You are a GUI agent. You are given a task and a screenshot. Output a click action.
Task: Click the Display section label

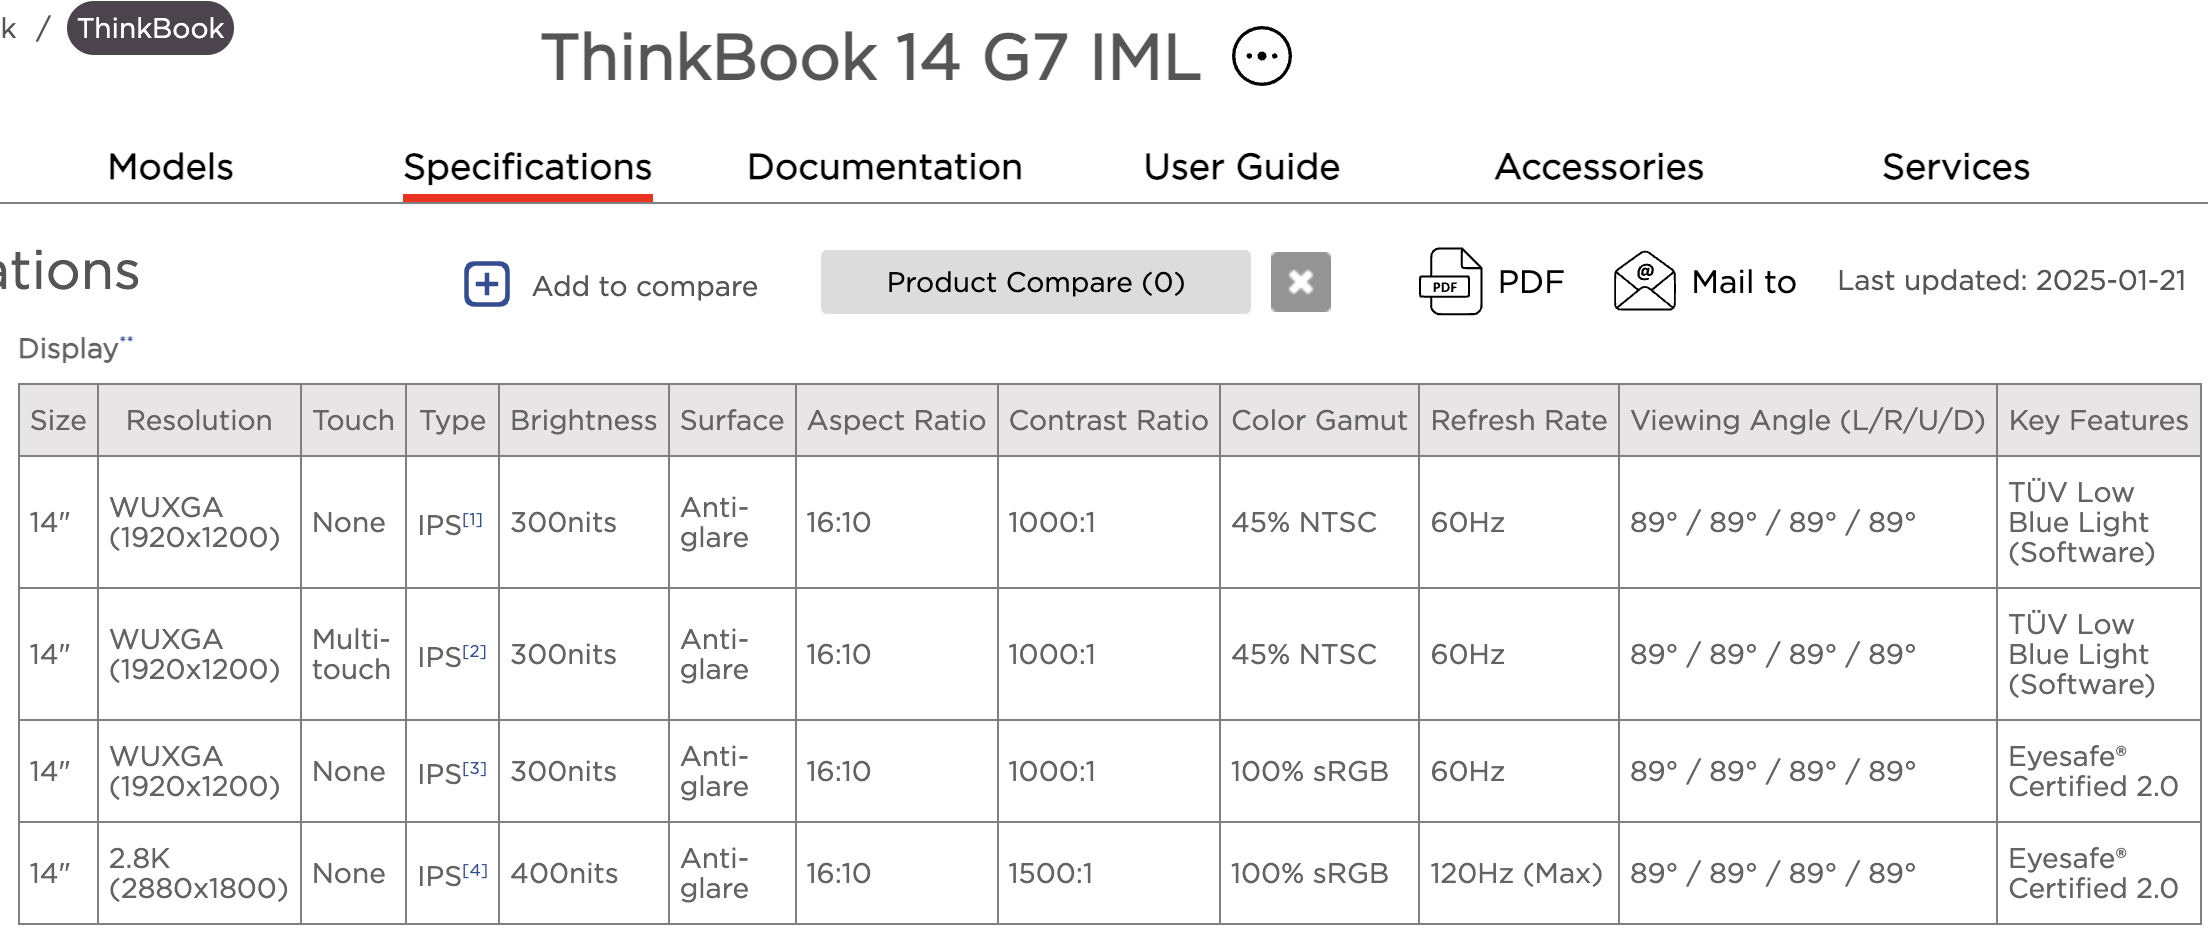tap(68, 349)
